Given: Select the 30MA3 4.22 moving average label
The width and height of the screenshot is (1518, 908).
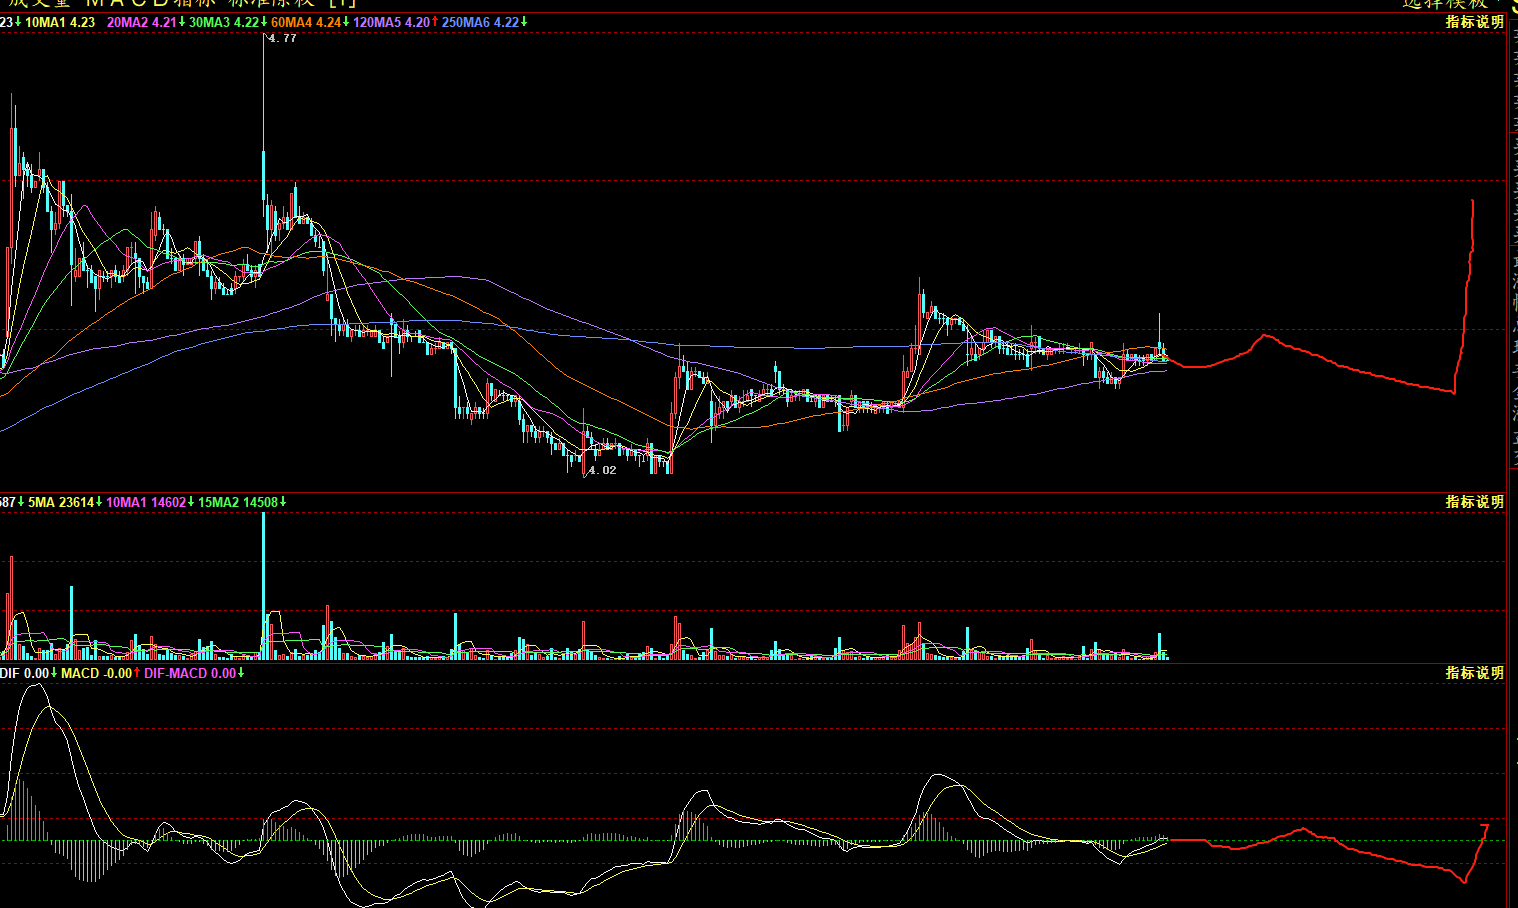Looking at the screenshot, I should [x=229, y=22].
